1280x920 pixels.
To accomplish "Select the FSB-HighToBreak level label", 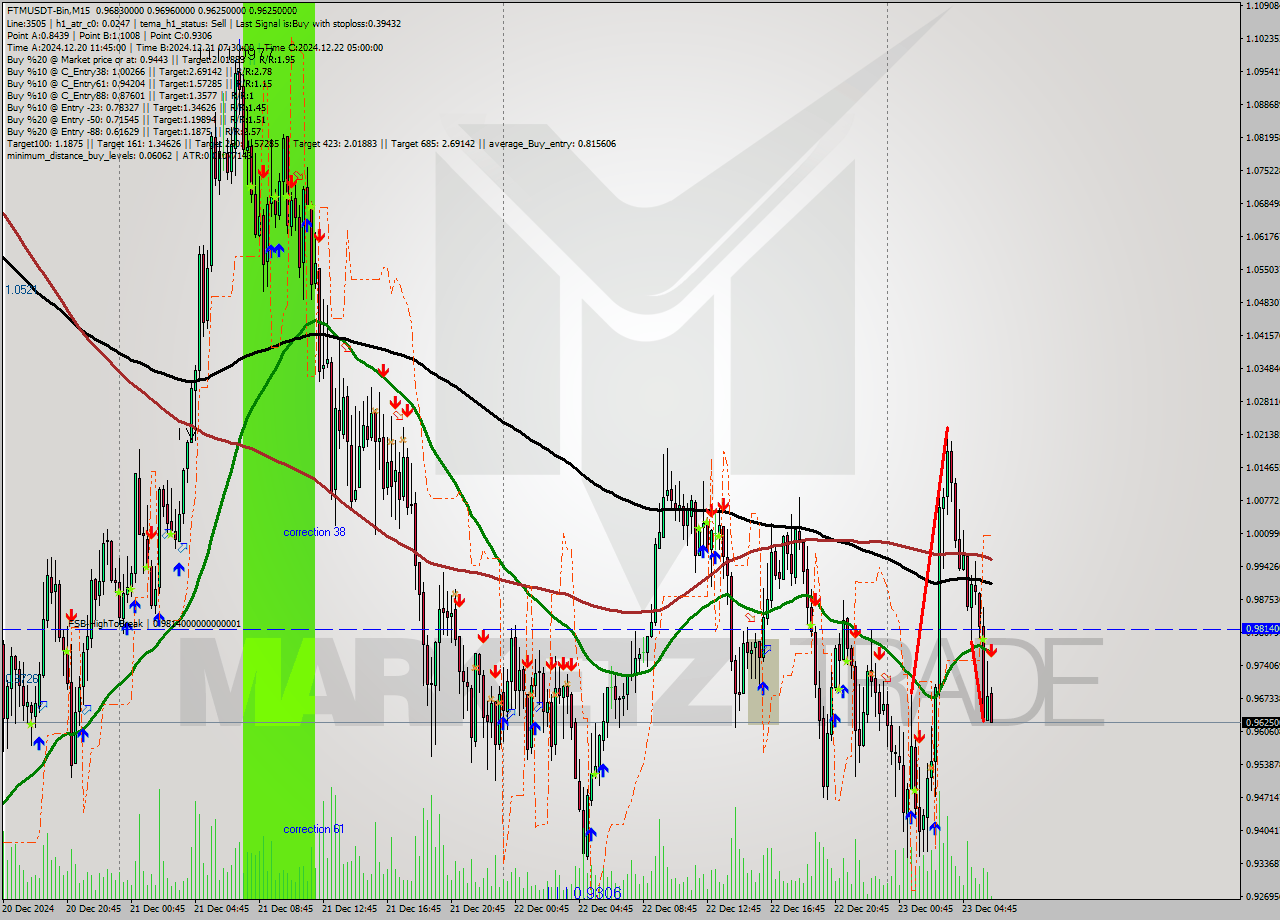I will click(x=154, y=624).
